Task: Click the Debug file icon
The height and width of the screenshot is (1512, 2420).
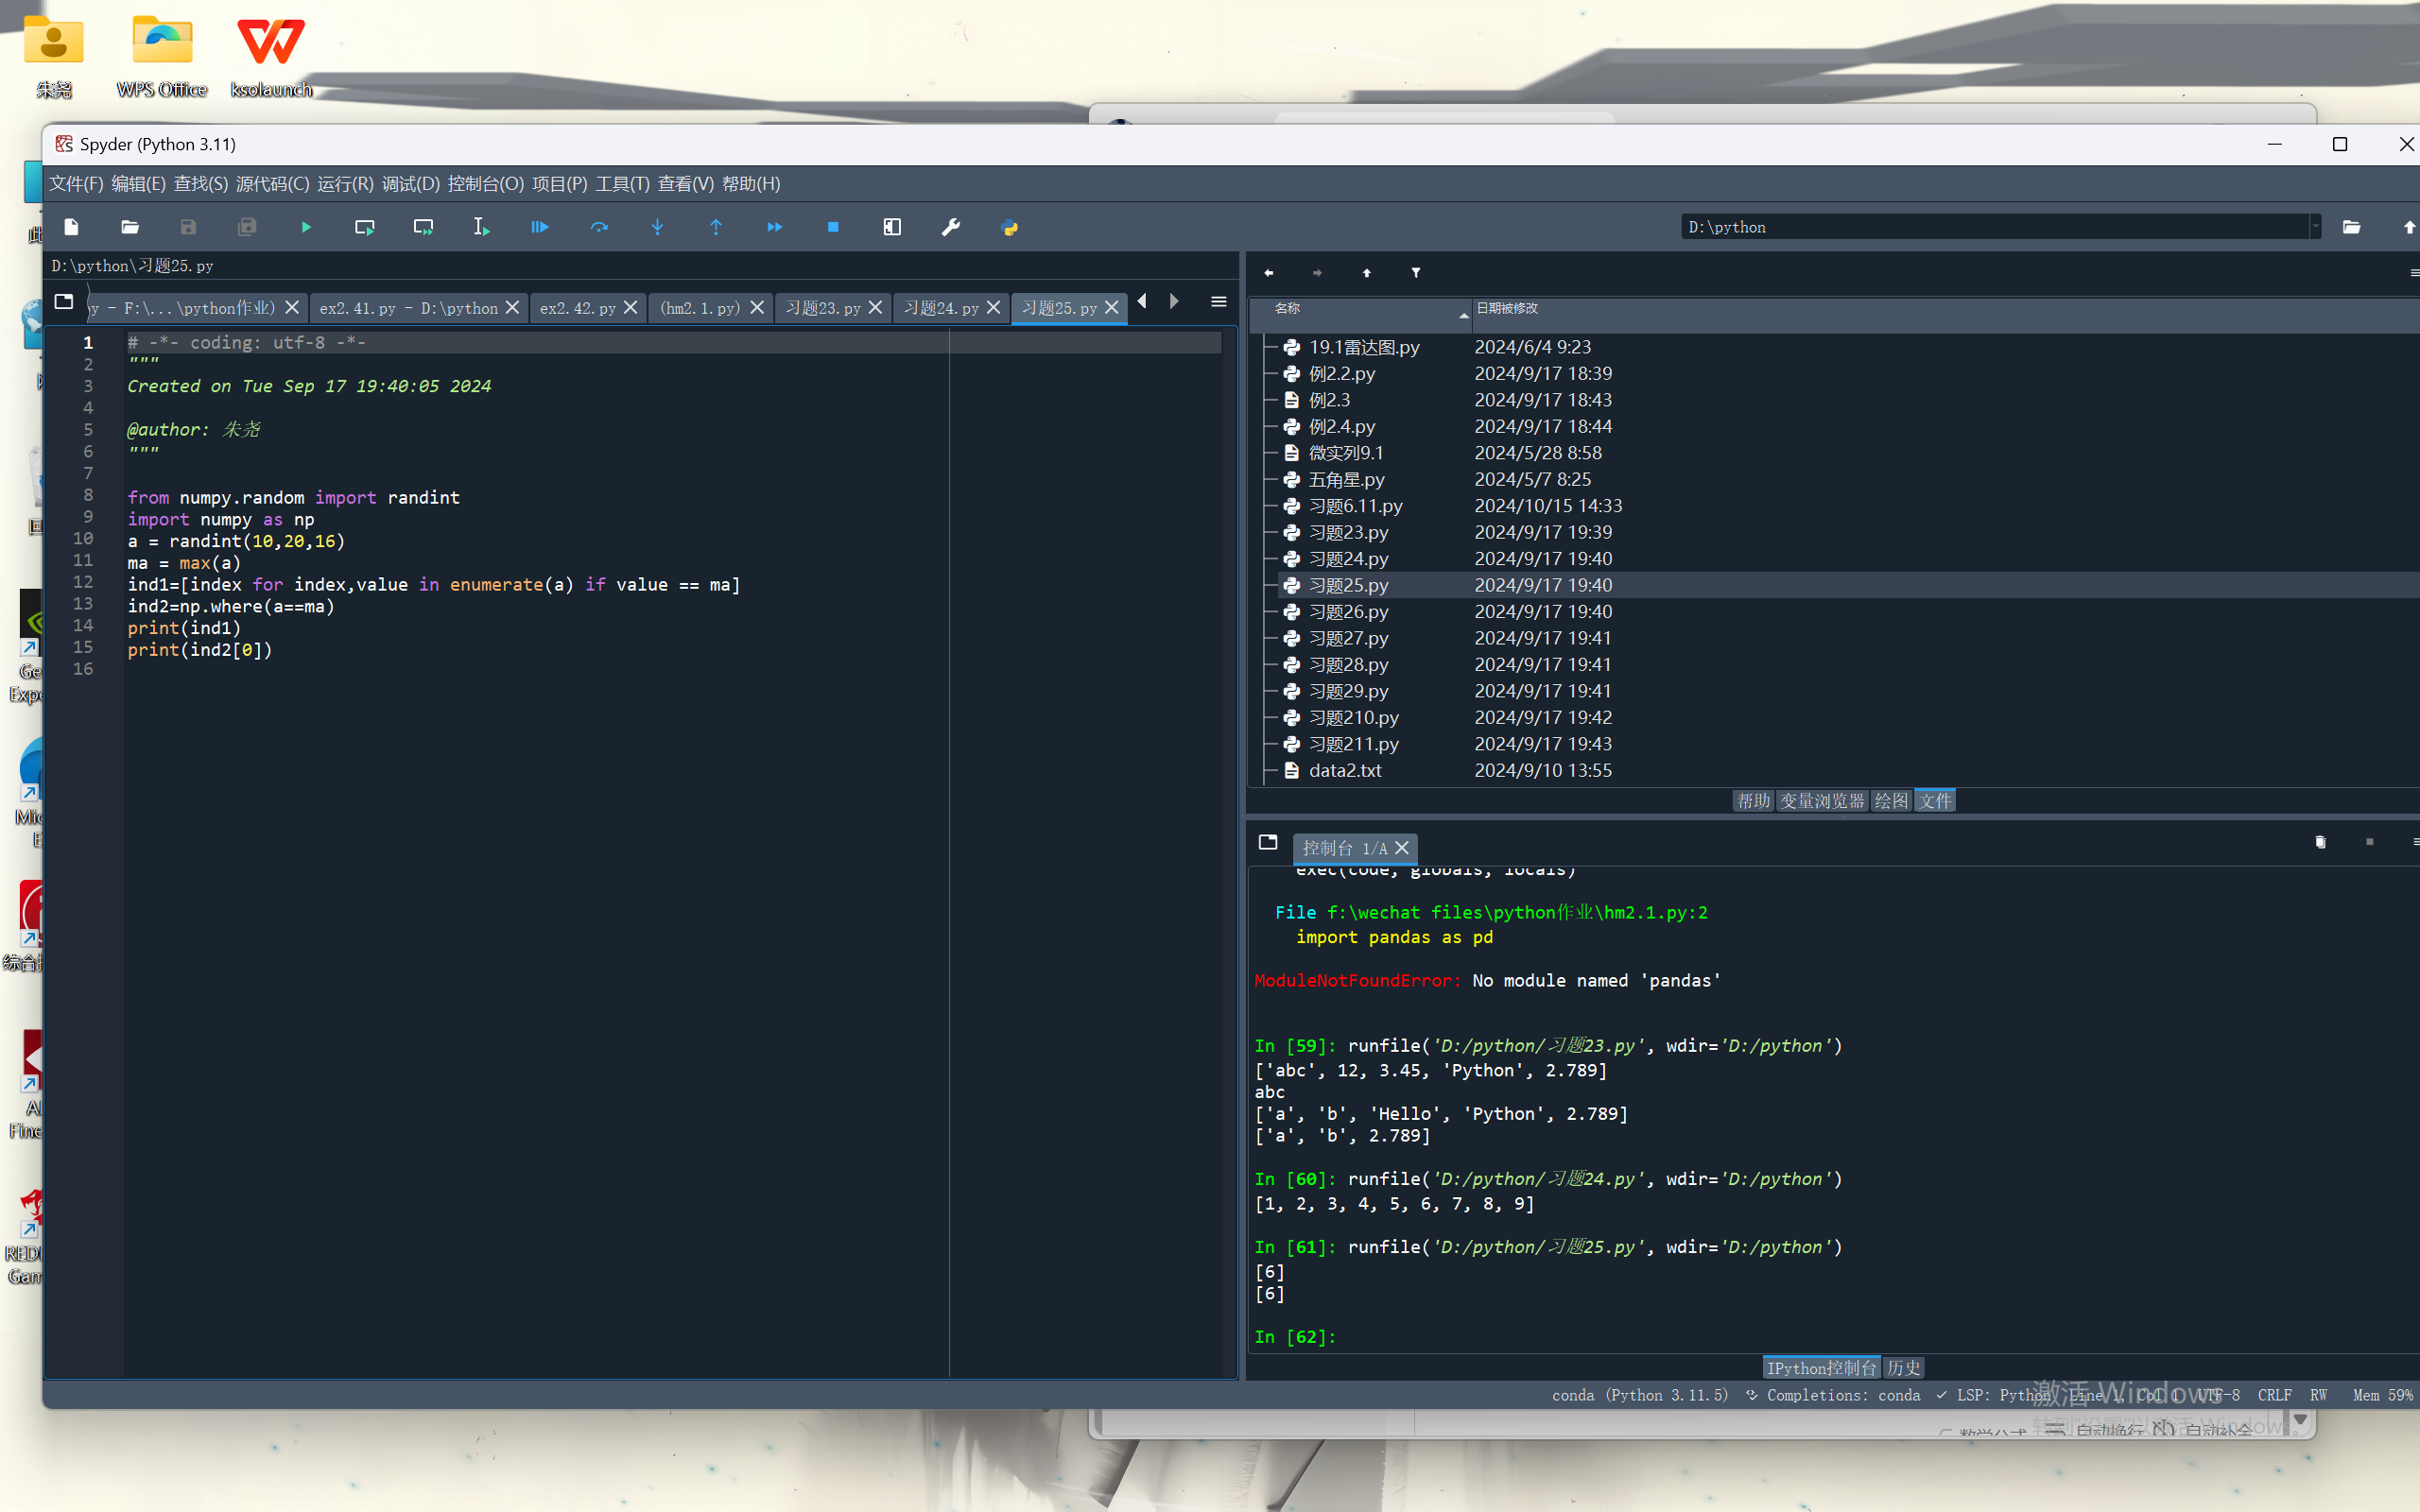Action: (x=539, y=227)
